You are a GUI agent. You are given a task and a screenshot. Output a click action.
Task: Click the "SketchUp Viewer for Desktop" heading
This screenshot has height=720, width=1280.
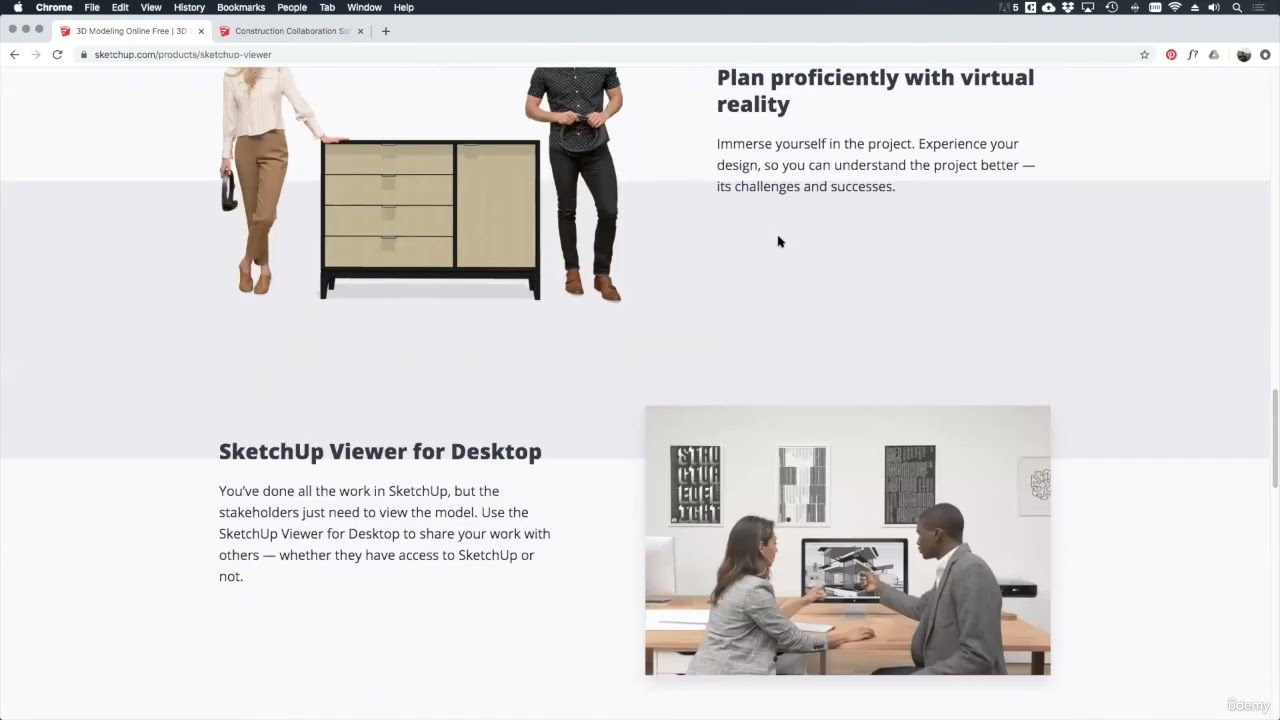(x=380, y=451)
